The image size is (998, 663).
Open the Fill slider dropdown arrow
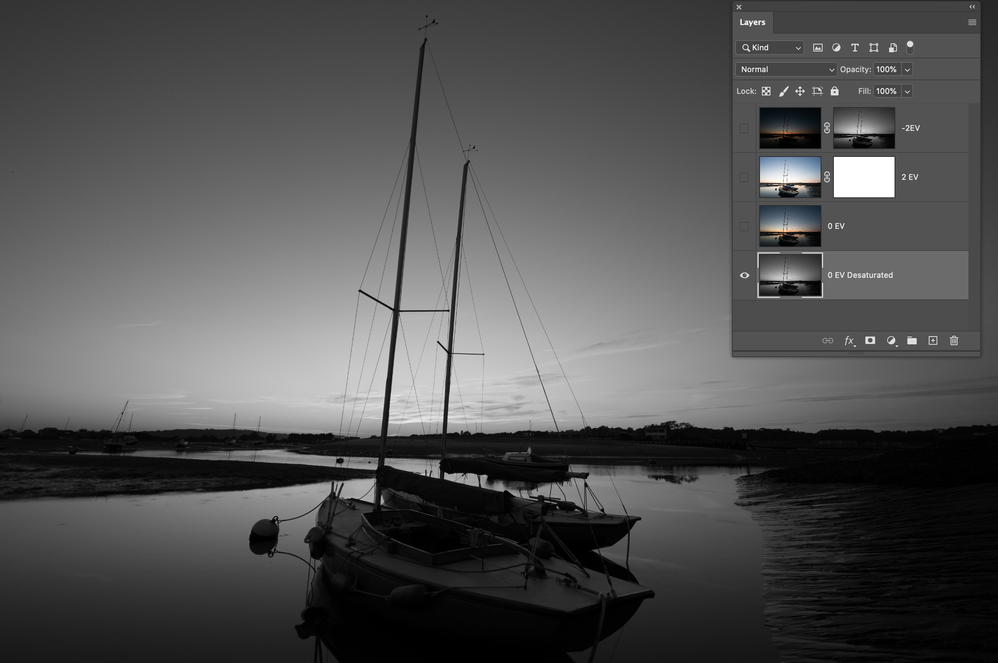[x=907, y=91]
